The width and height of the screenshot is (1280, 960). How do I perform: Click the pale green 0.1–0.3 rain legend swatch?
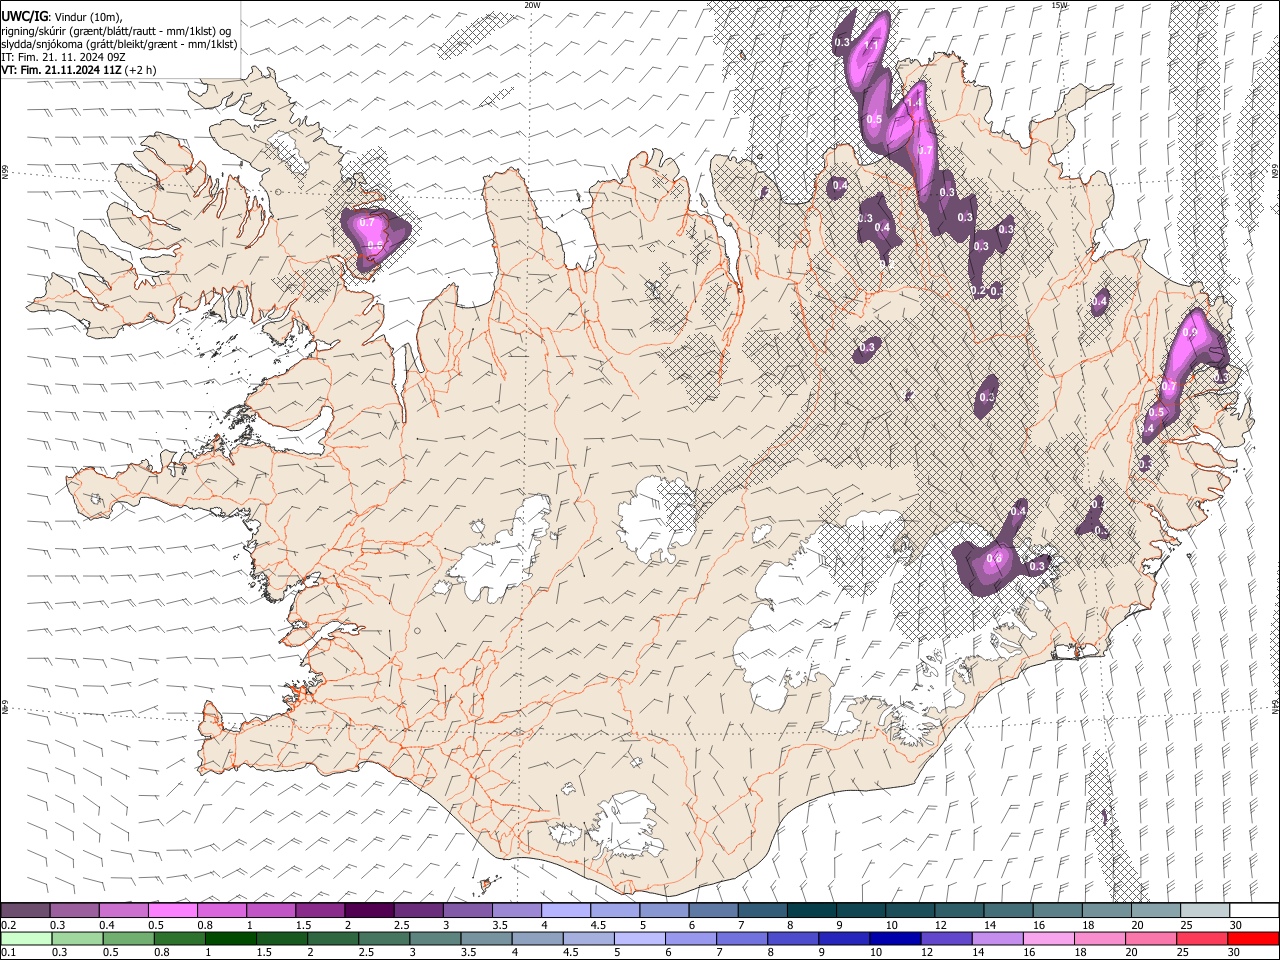(26, 938)
